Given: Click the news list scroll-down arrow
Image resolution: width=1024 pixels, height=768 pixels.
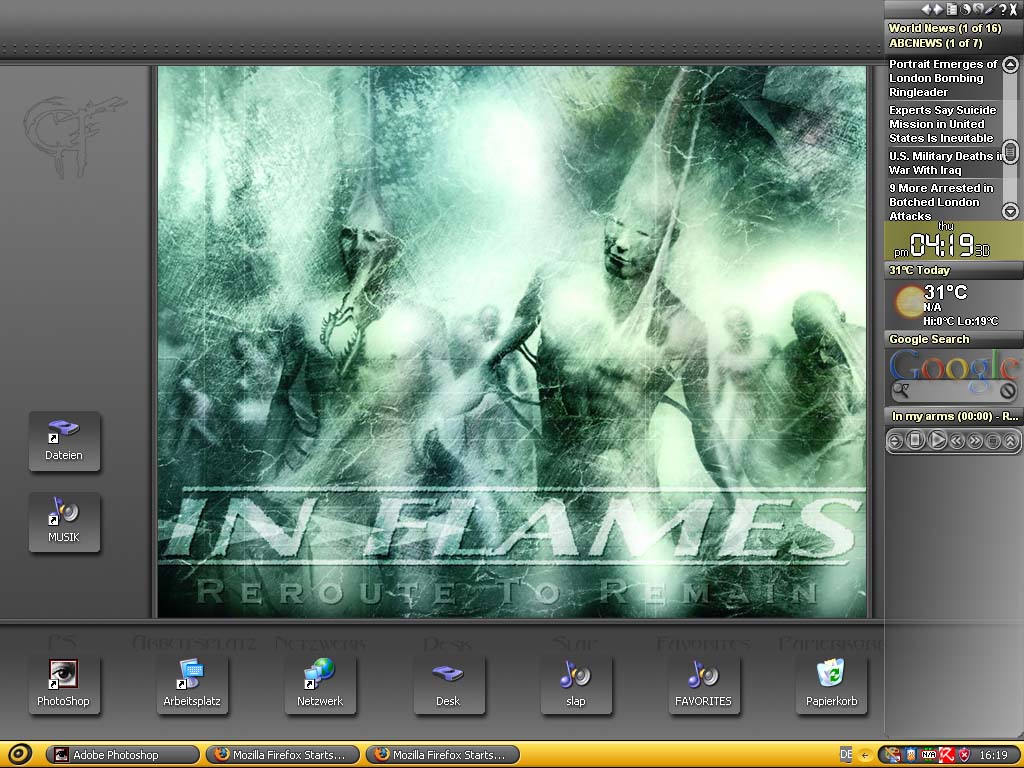Looking at the screenshot, I should 1010,211.
